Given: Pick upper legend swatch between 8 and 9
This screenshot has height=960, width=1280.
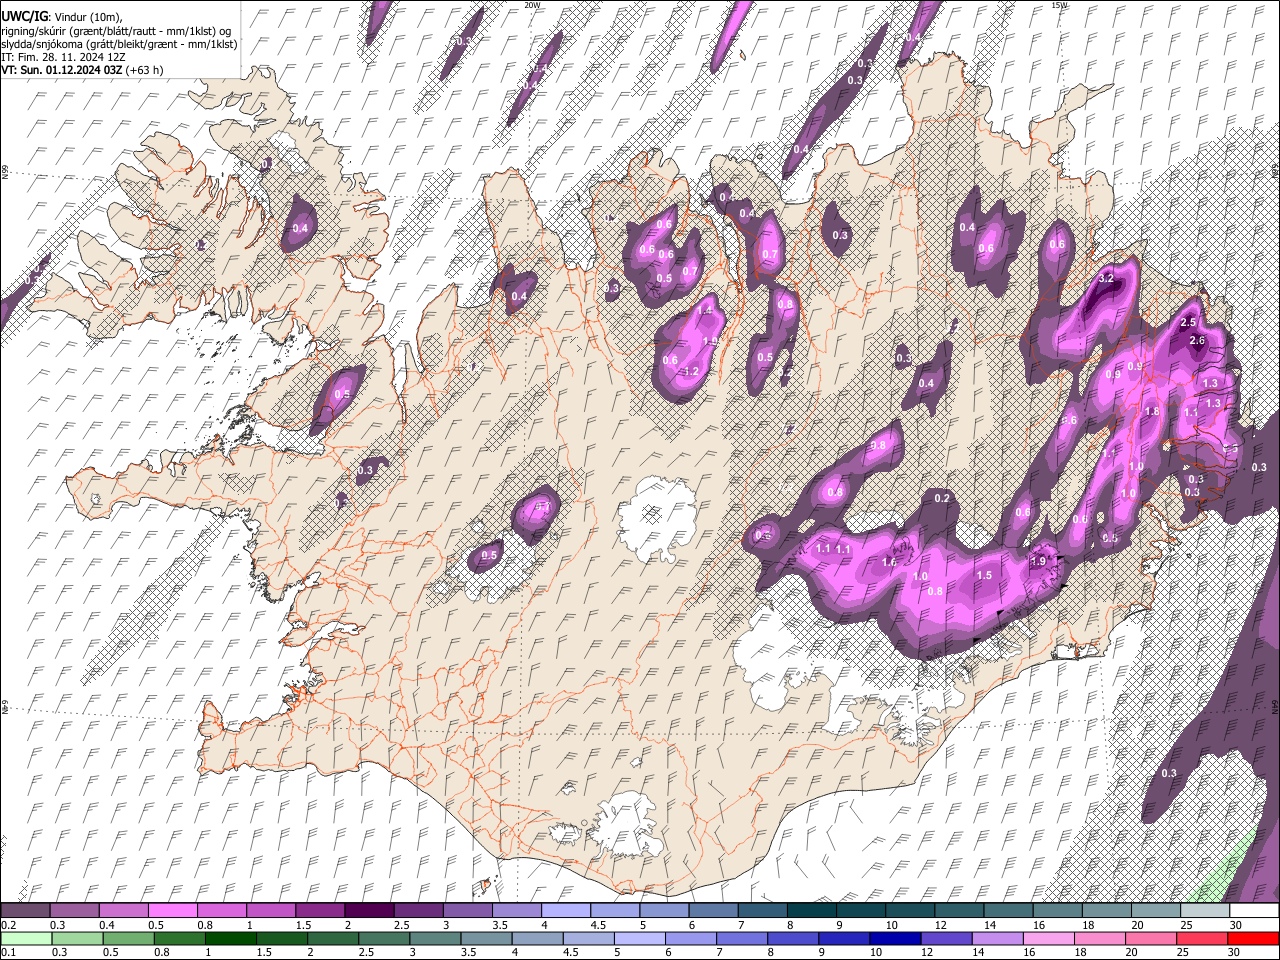Looking at the screenshot, I should [811, 911].
